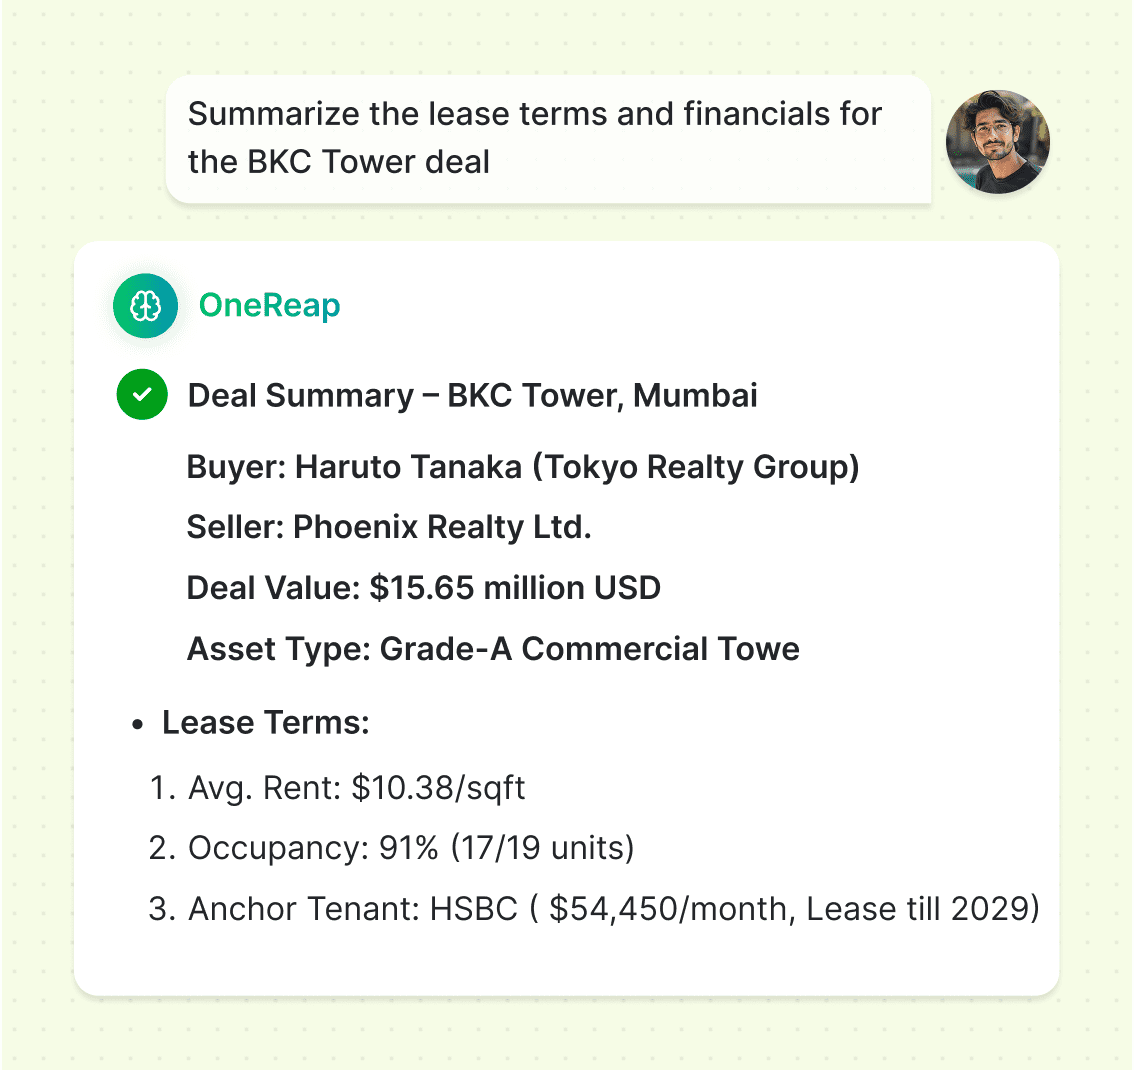
Task: Click the user profile avatar photo
Action: click(997, 142)
